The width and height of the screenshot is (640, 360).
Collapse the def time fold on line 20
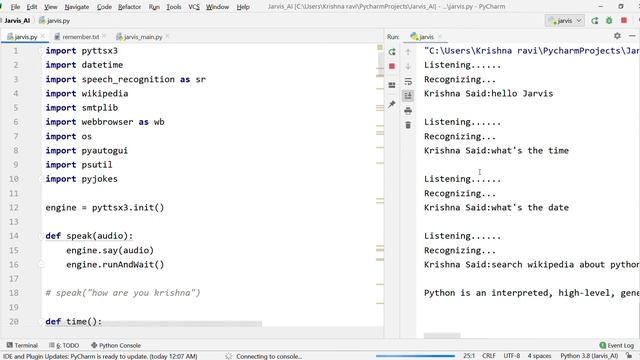[40, 322]
